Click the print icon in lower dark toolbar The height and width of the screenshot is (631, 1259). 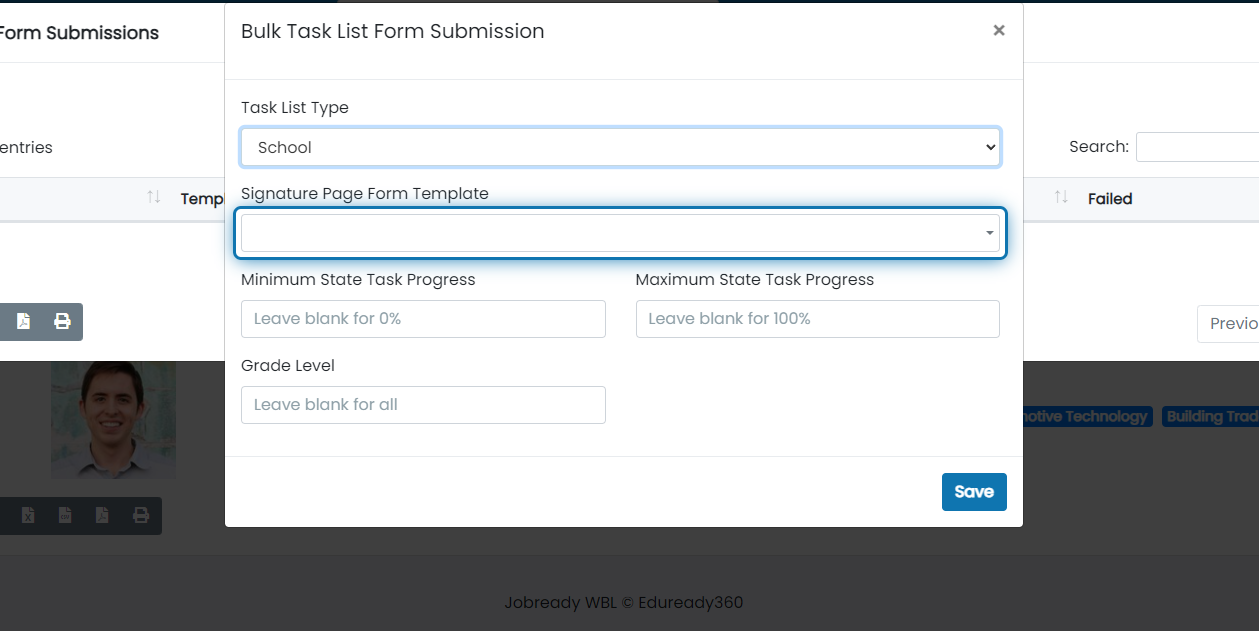141,516
